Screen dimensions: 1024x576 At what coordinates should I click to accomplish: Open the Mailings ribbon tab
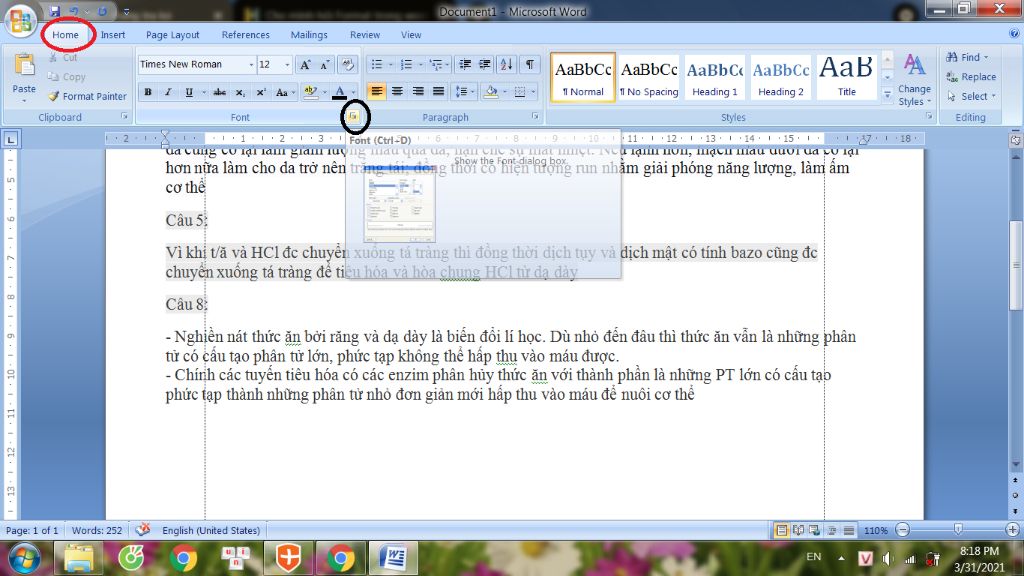click(x=309, y=35)
